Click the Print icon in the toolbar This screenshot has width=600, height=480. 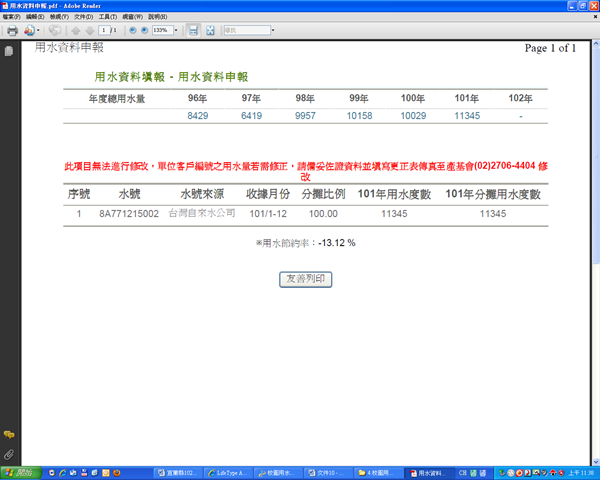point(12,30)
